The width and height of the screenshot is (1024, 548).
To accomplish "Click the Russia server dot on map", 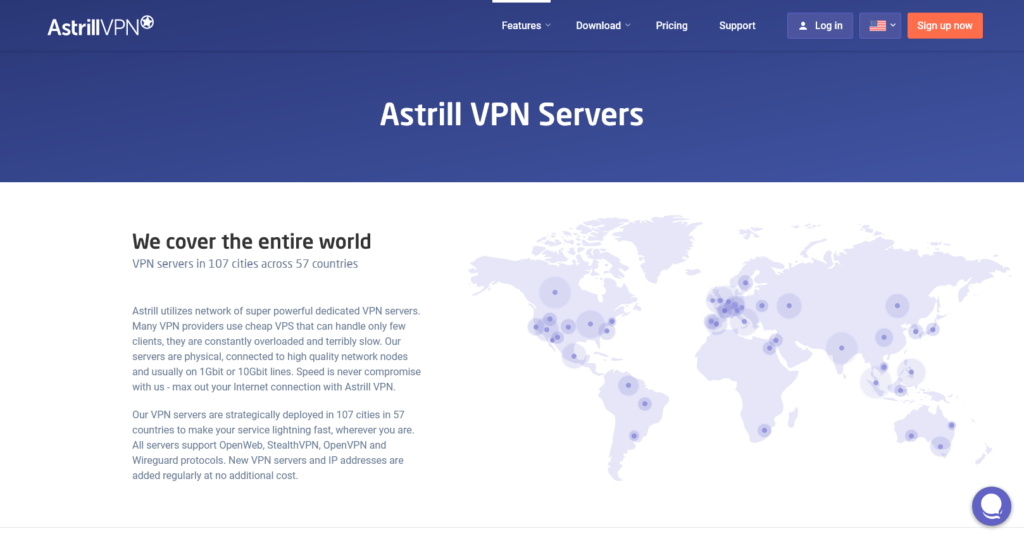I will [x=789, y=306].
